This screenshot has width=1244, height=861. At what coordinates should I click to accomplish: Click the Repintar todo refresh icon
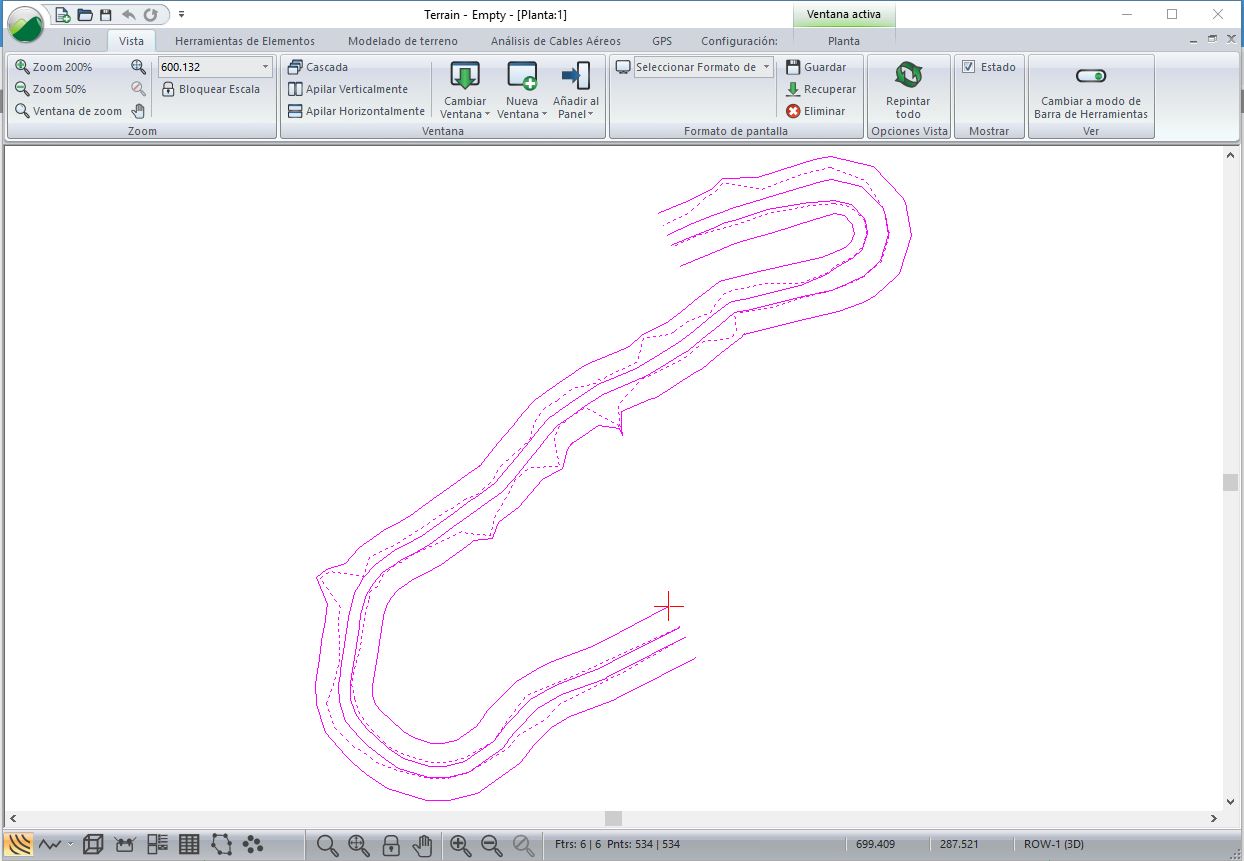click(908, 77)
